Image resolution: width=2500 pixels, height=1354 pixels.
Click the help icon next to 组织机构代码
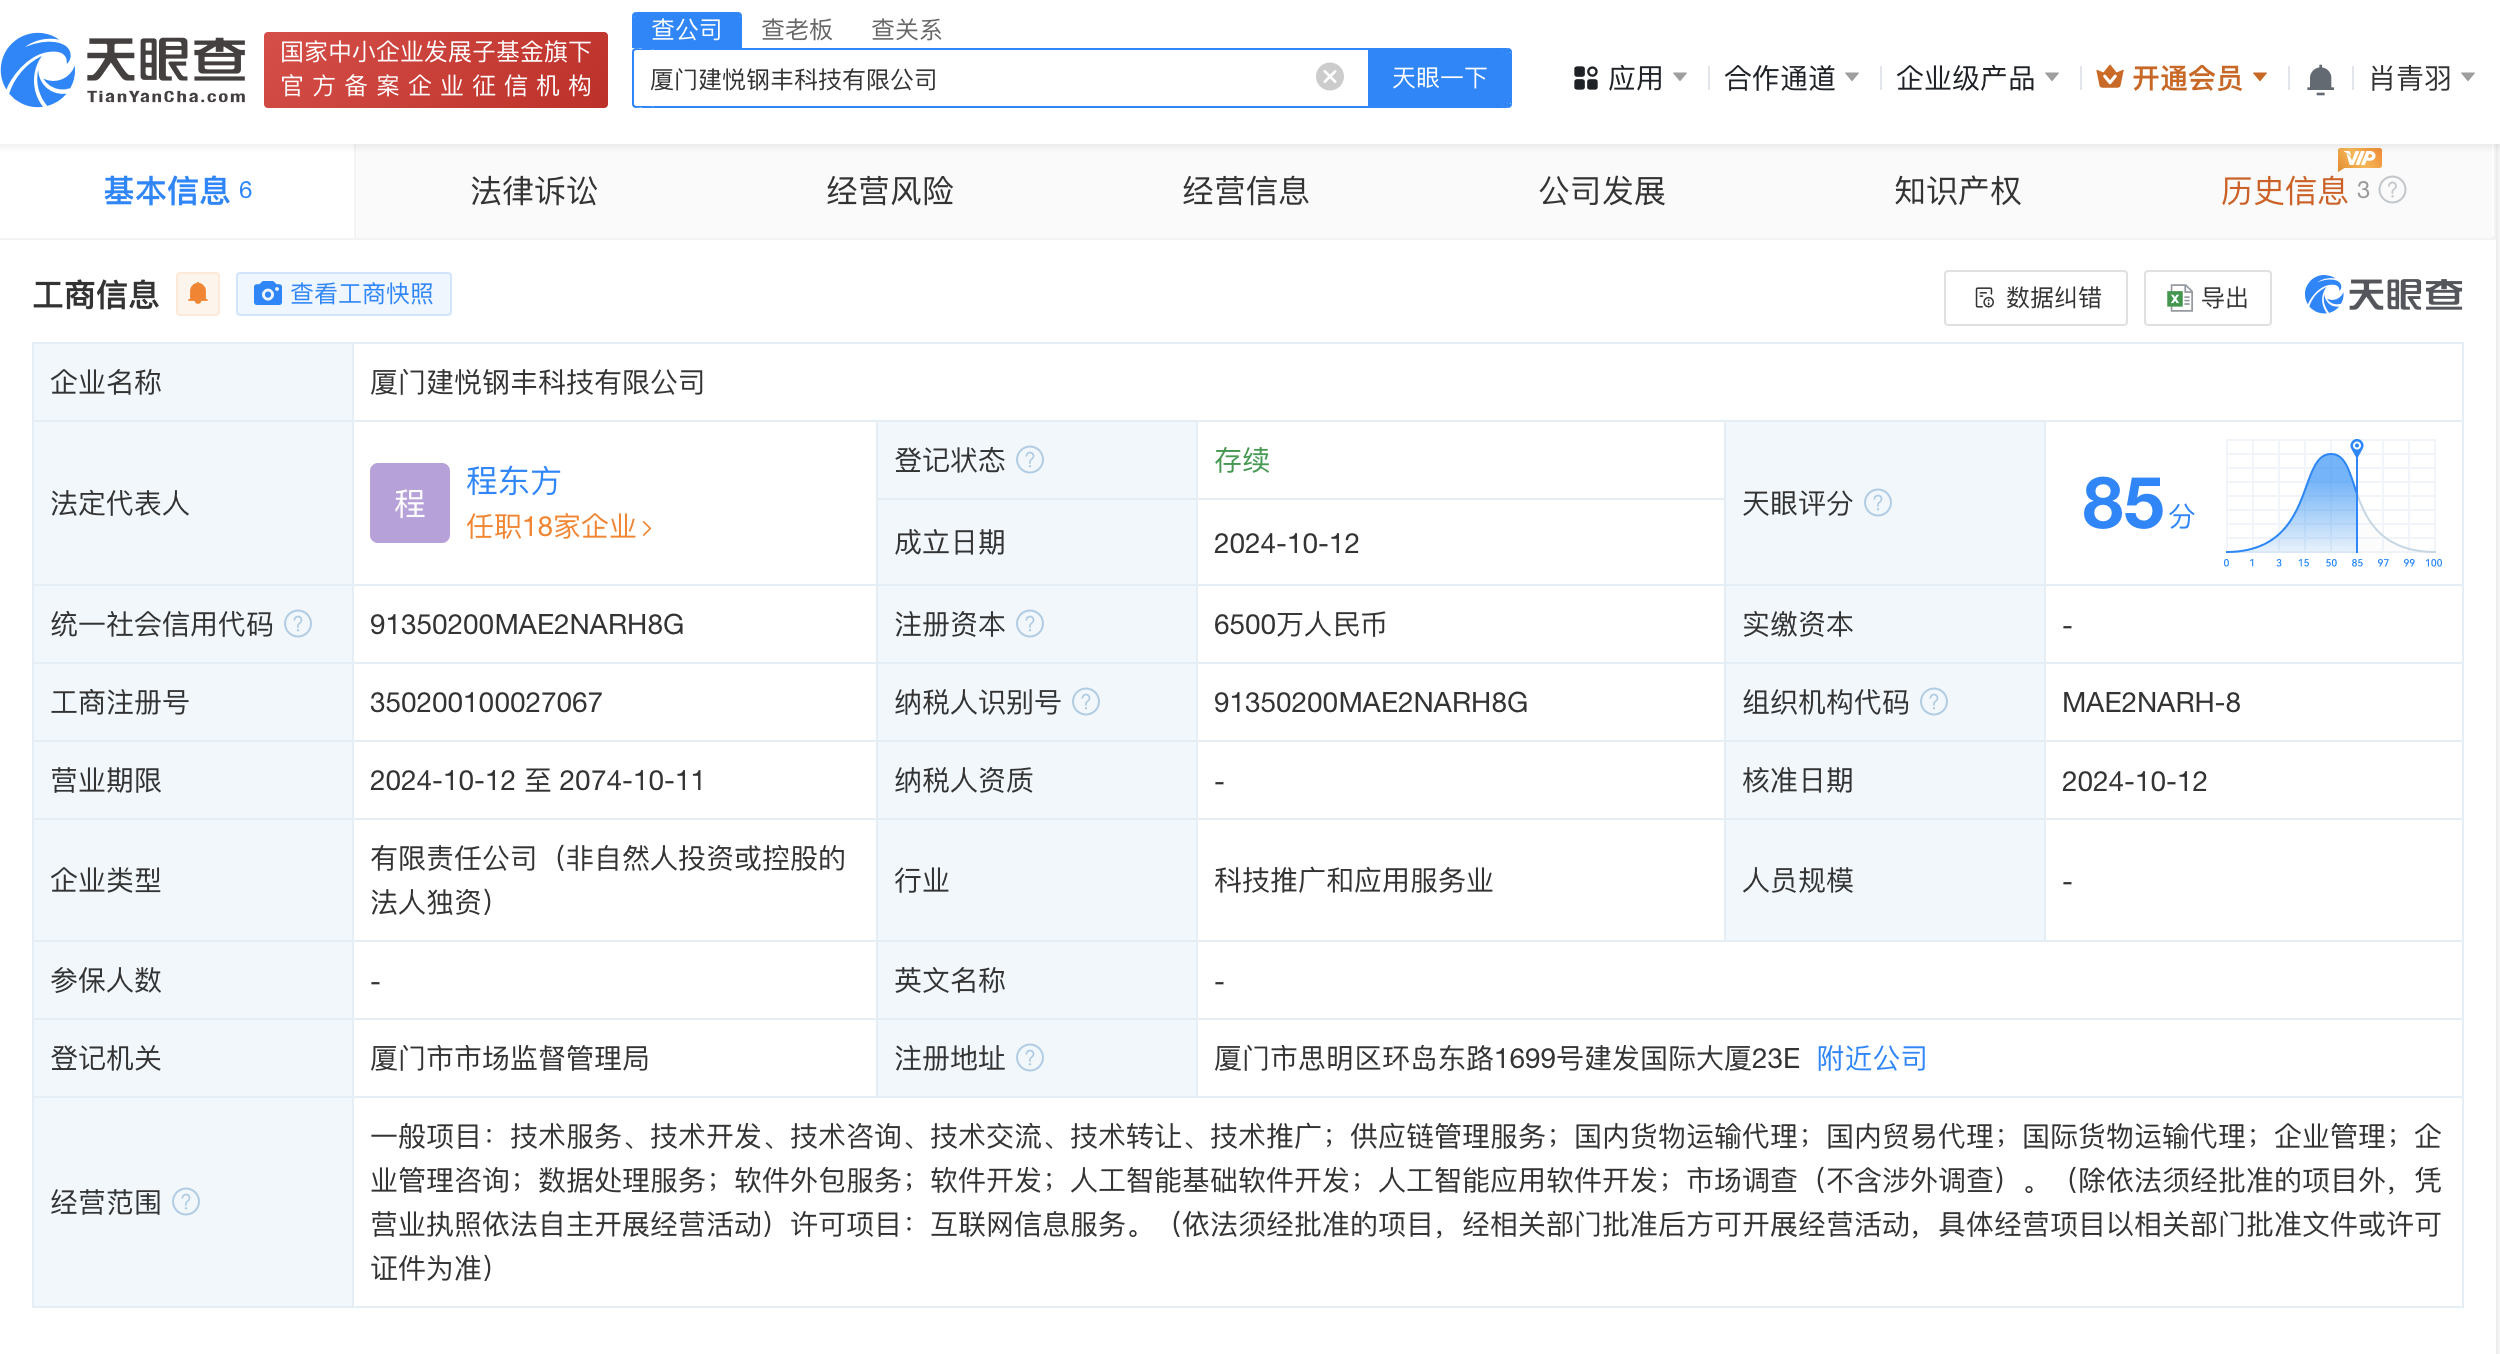1934,702
